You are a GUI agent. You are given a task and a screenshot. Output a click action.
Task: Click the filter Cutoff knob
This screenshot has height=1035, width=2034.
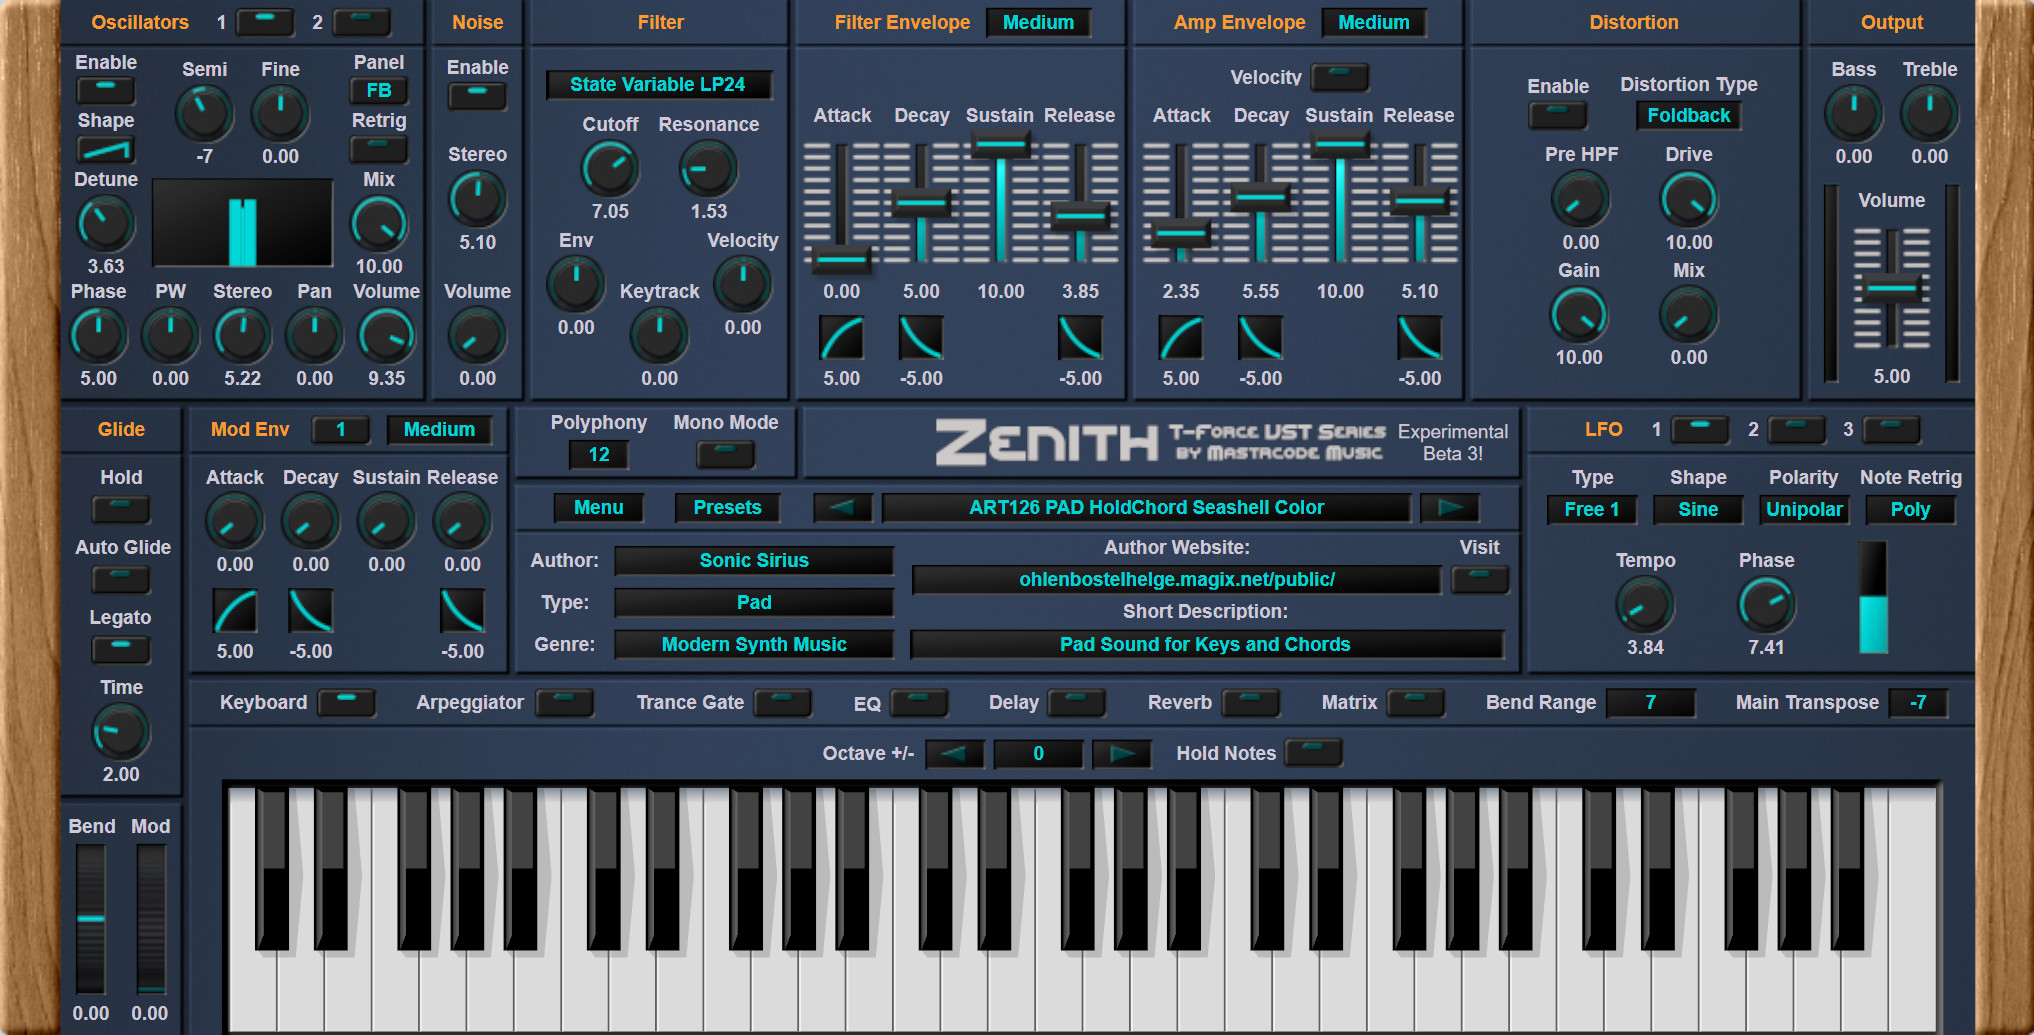coord(610,168)
